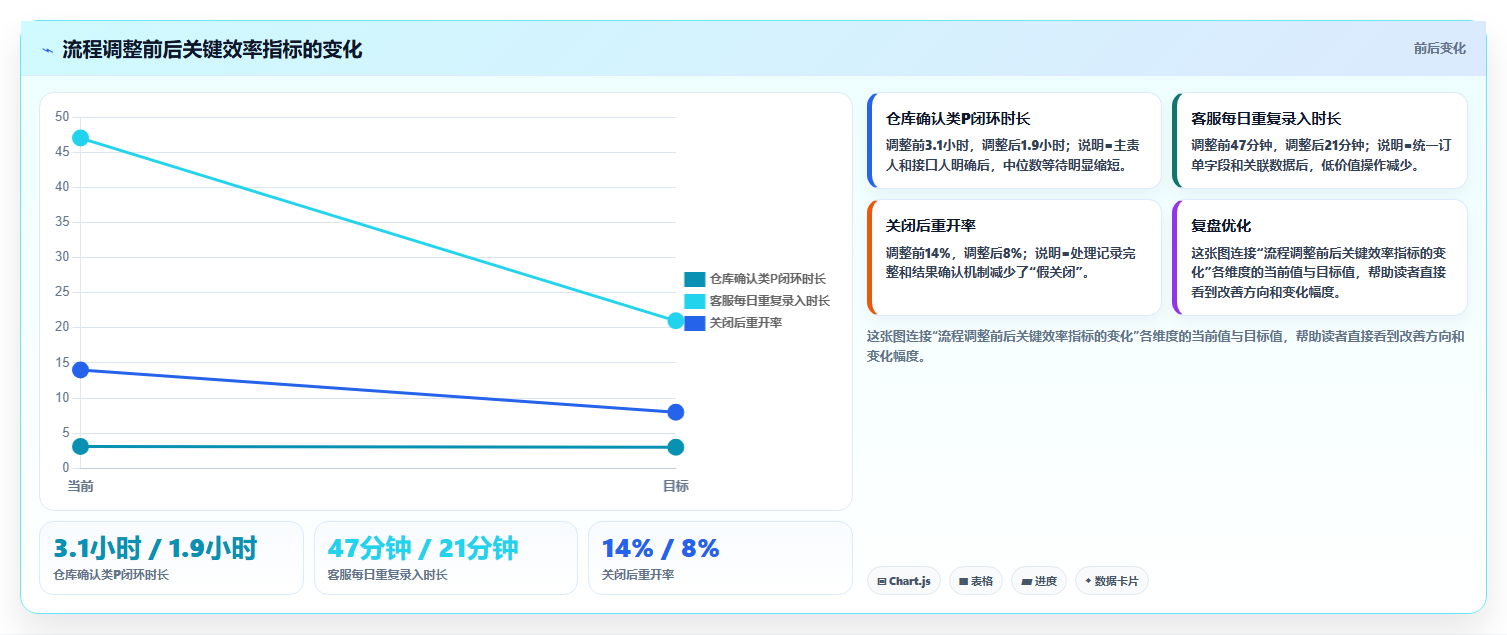Click the 3.1小时 / 1.9小时 stat value
The width and height of the screenshot is (1507, 635).
click(x=155, y=549)
